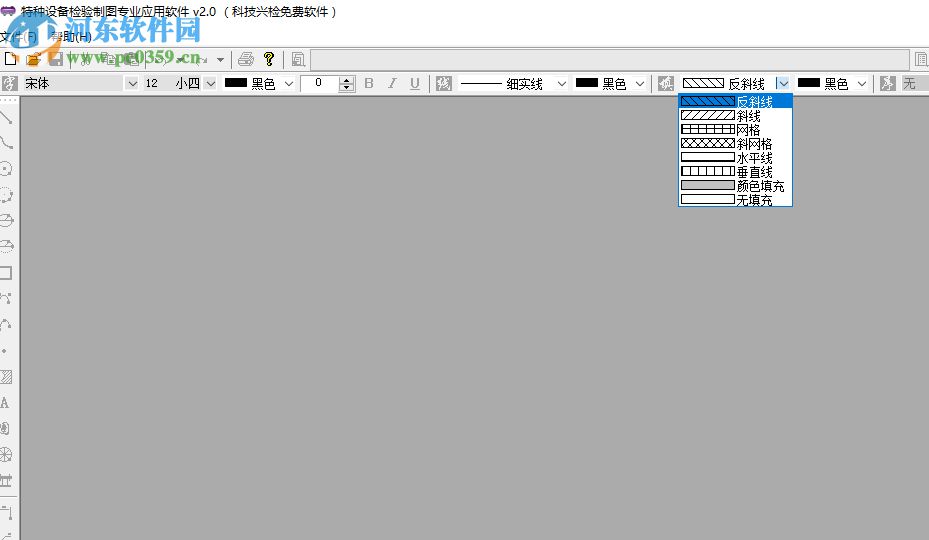Choose 斜网格 fill pattern
929x540 pixels.
[x=735, y=143]
